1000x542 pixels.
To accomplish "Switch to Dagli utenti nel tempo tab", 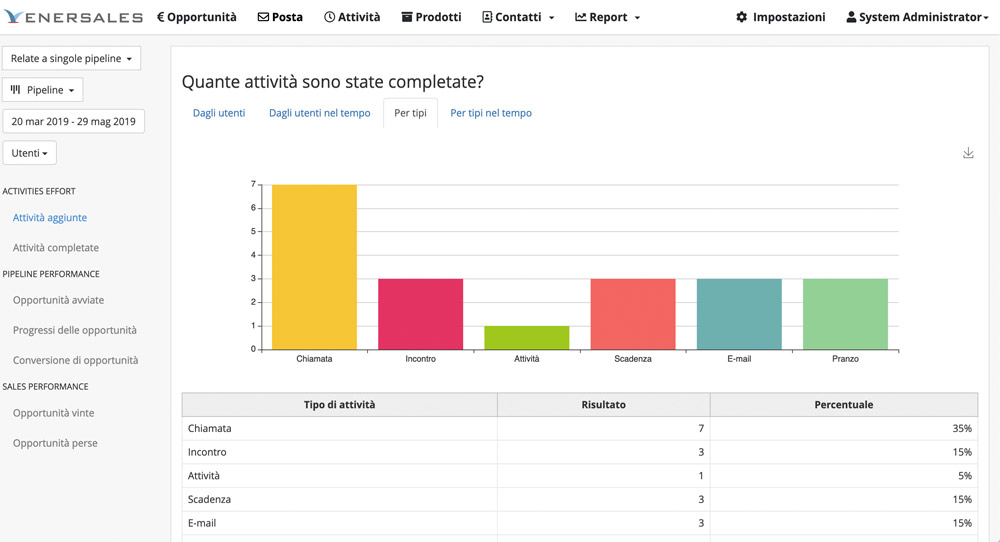I will click(x=320, y=113).
